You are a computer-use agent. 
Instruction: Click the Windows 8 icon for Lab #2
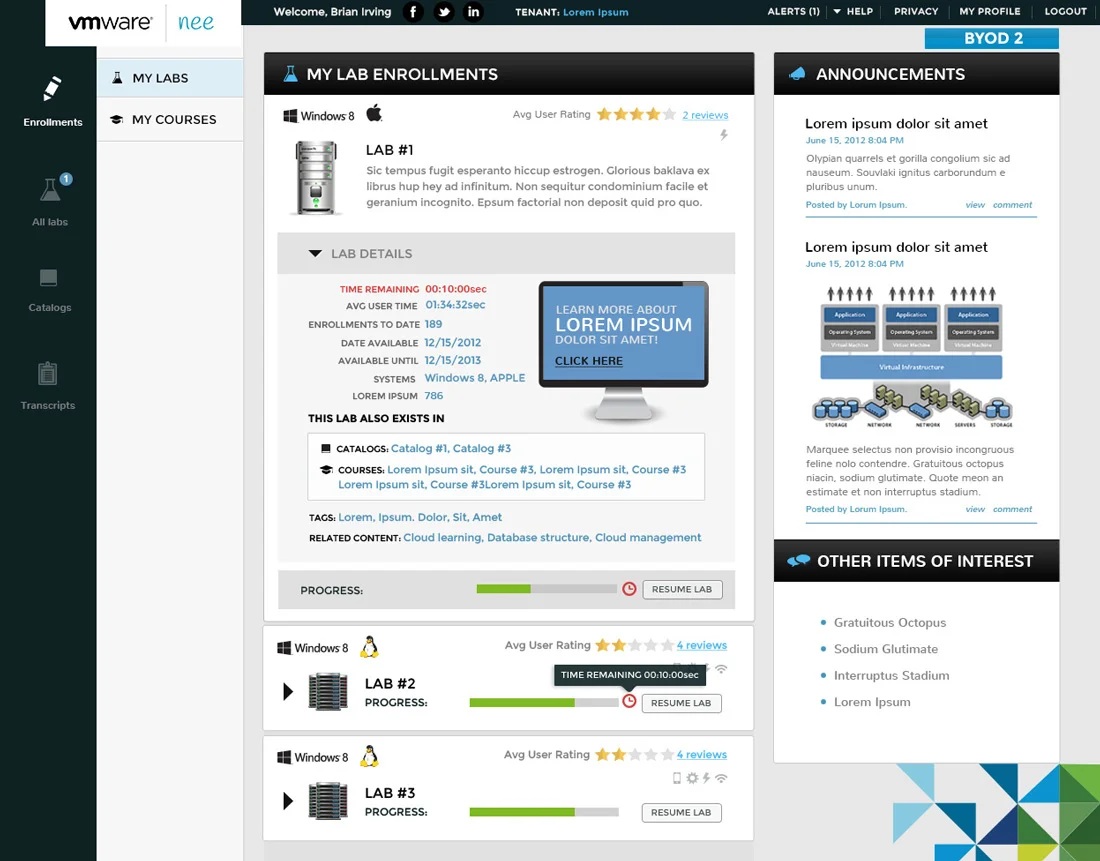313,648
